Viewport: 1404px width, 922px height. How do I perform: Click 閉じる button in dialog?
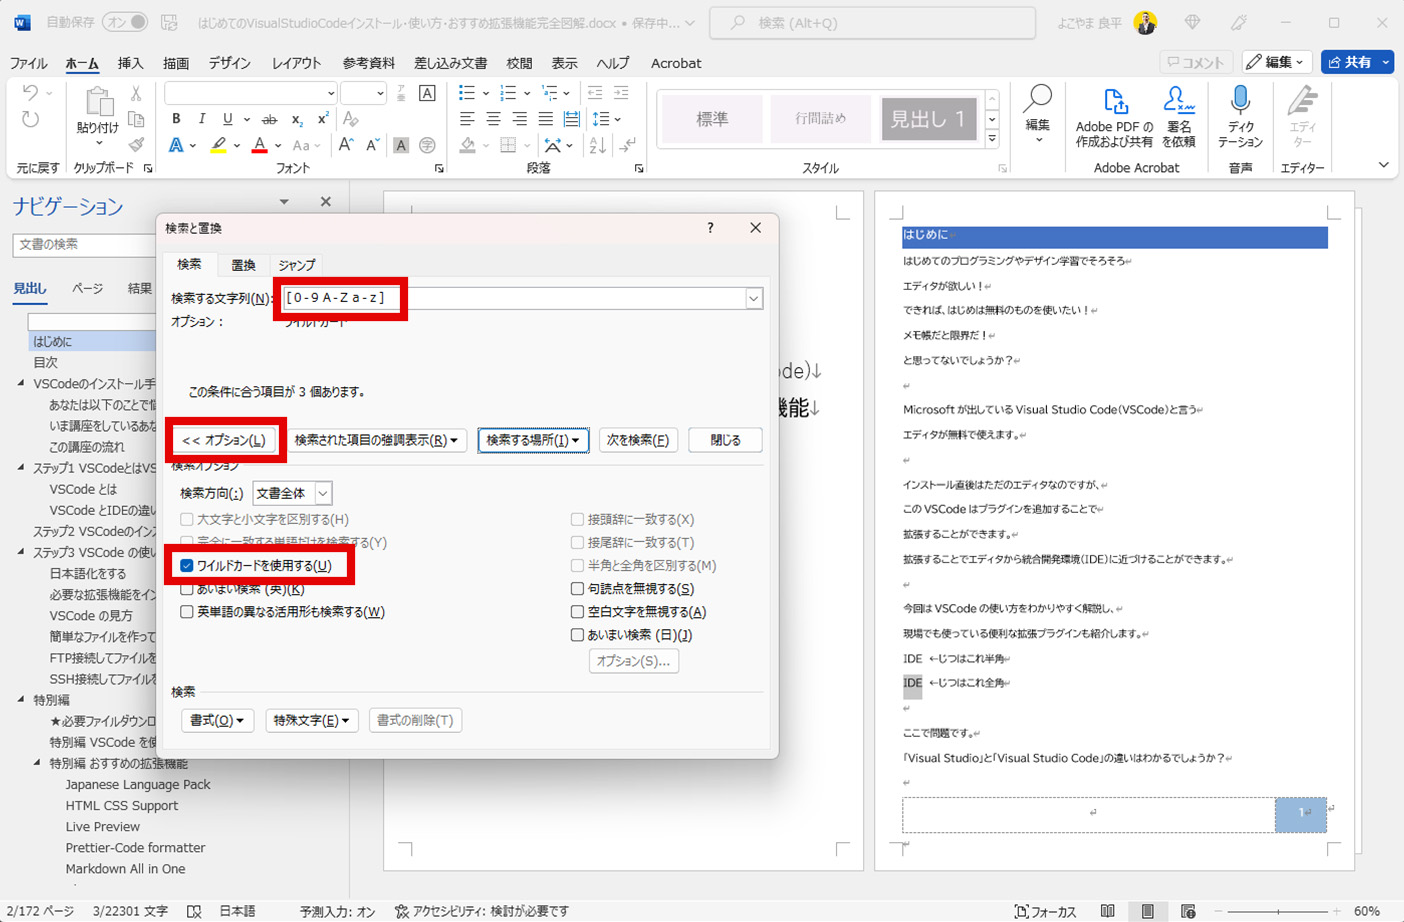pos(726,440)
